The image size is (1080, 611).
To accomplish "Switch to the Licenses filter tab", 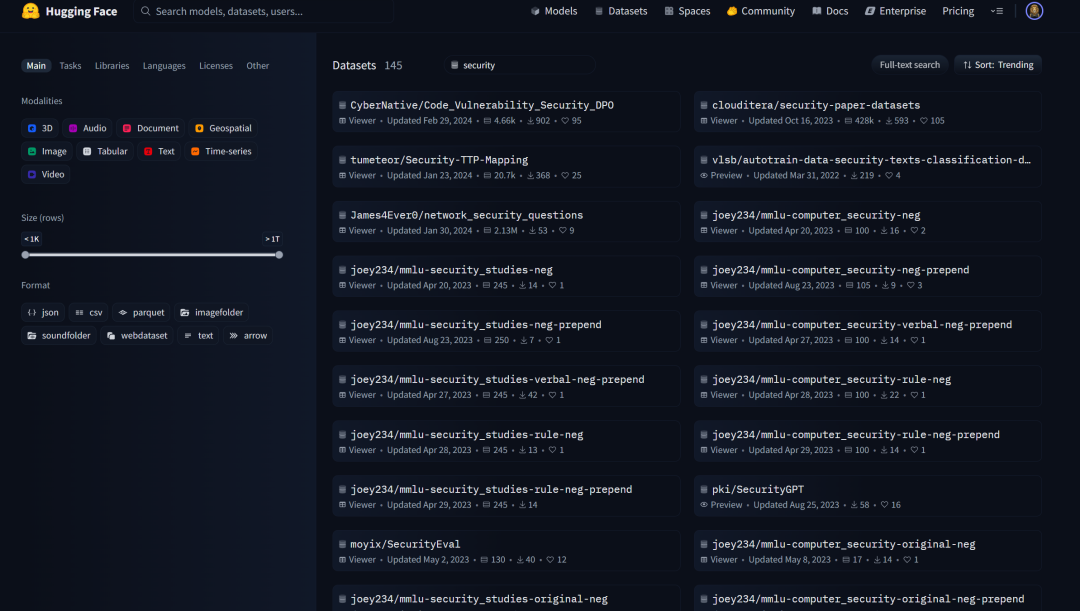I will [x=216, y=65].
